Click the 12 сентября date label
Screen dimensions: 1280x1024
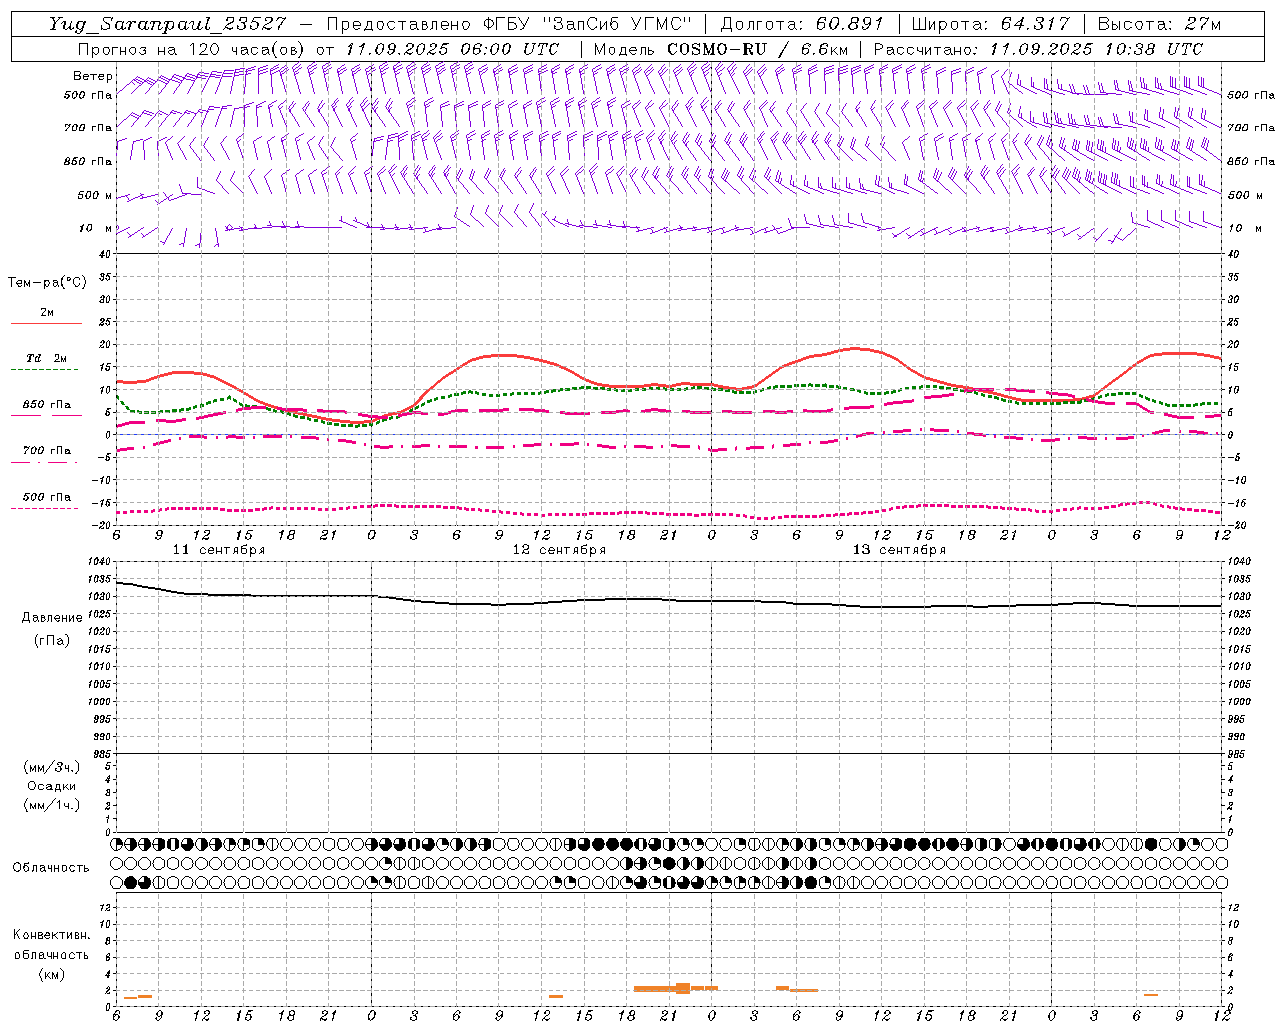(x=559, y=550)
